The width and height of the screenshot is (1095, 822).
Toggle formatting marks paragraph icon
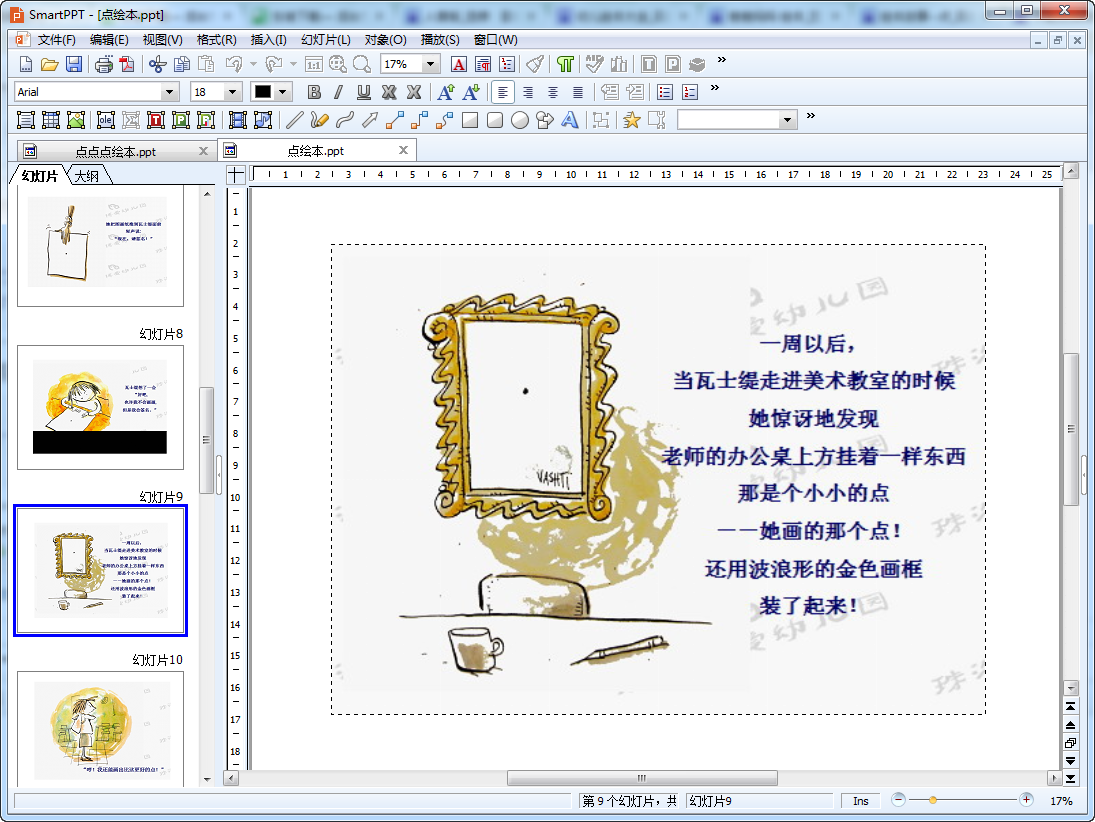pyautogui.click(x=565, y=64)
